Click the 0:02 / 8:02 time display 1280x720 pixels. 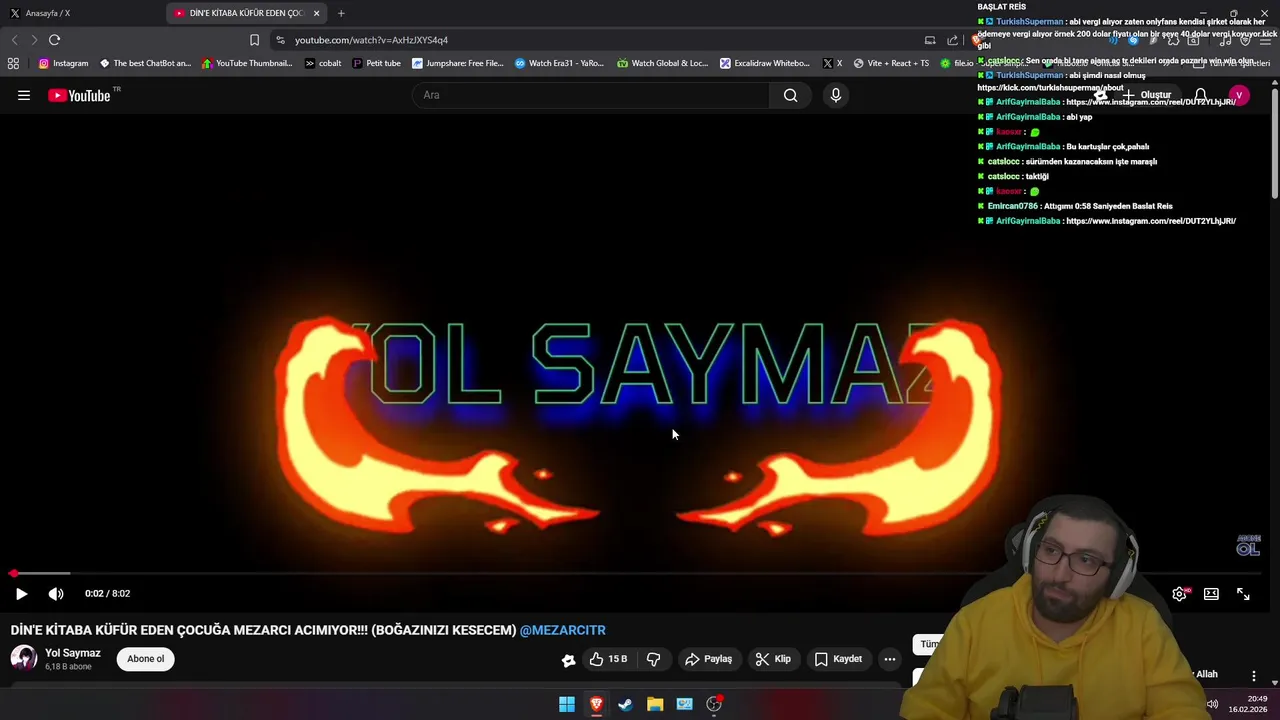pyautogui.click(x=107, y=594)
